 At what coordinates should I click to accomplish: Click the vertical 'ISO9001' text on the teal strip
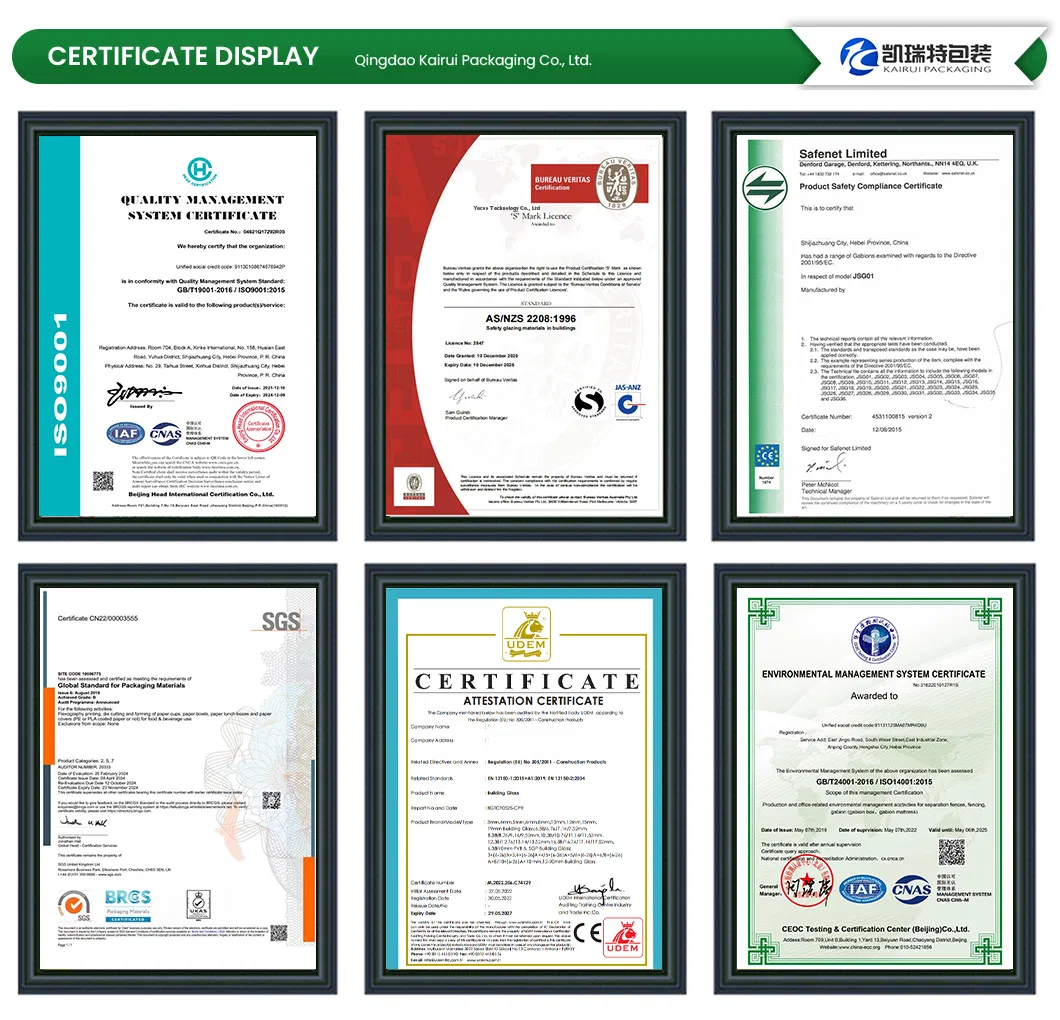coord(59,385)
